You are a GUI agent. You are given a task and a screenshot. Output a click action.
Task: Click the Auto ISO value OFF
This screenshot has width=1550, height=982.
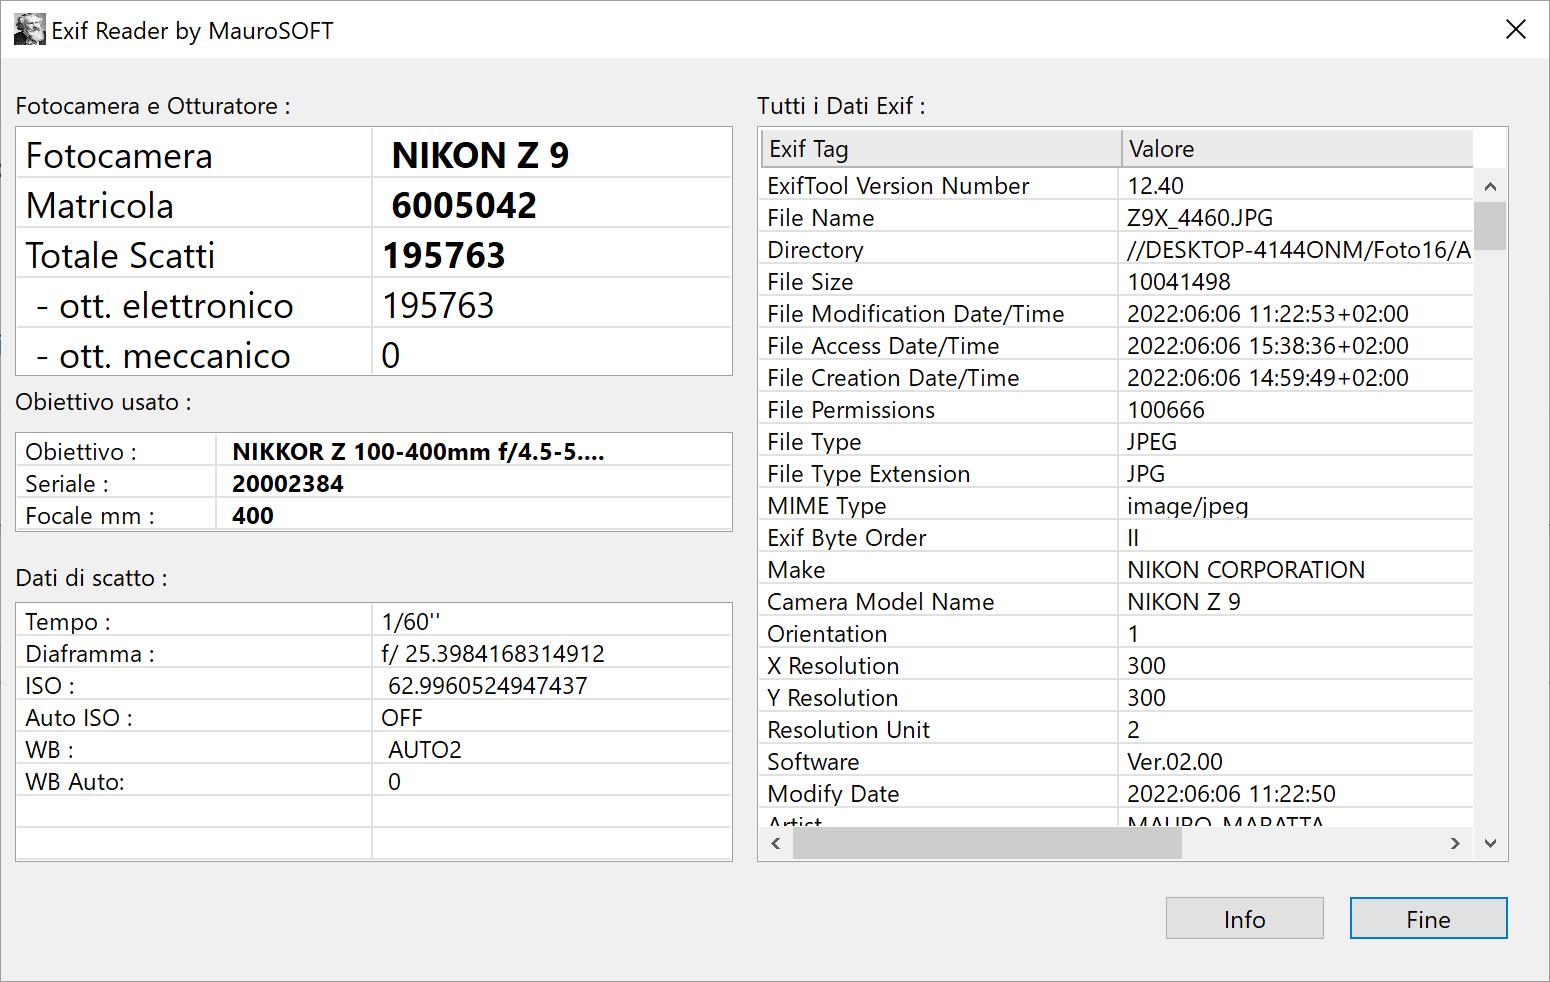click(x=402, y=718)
